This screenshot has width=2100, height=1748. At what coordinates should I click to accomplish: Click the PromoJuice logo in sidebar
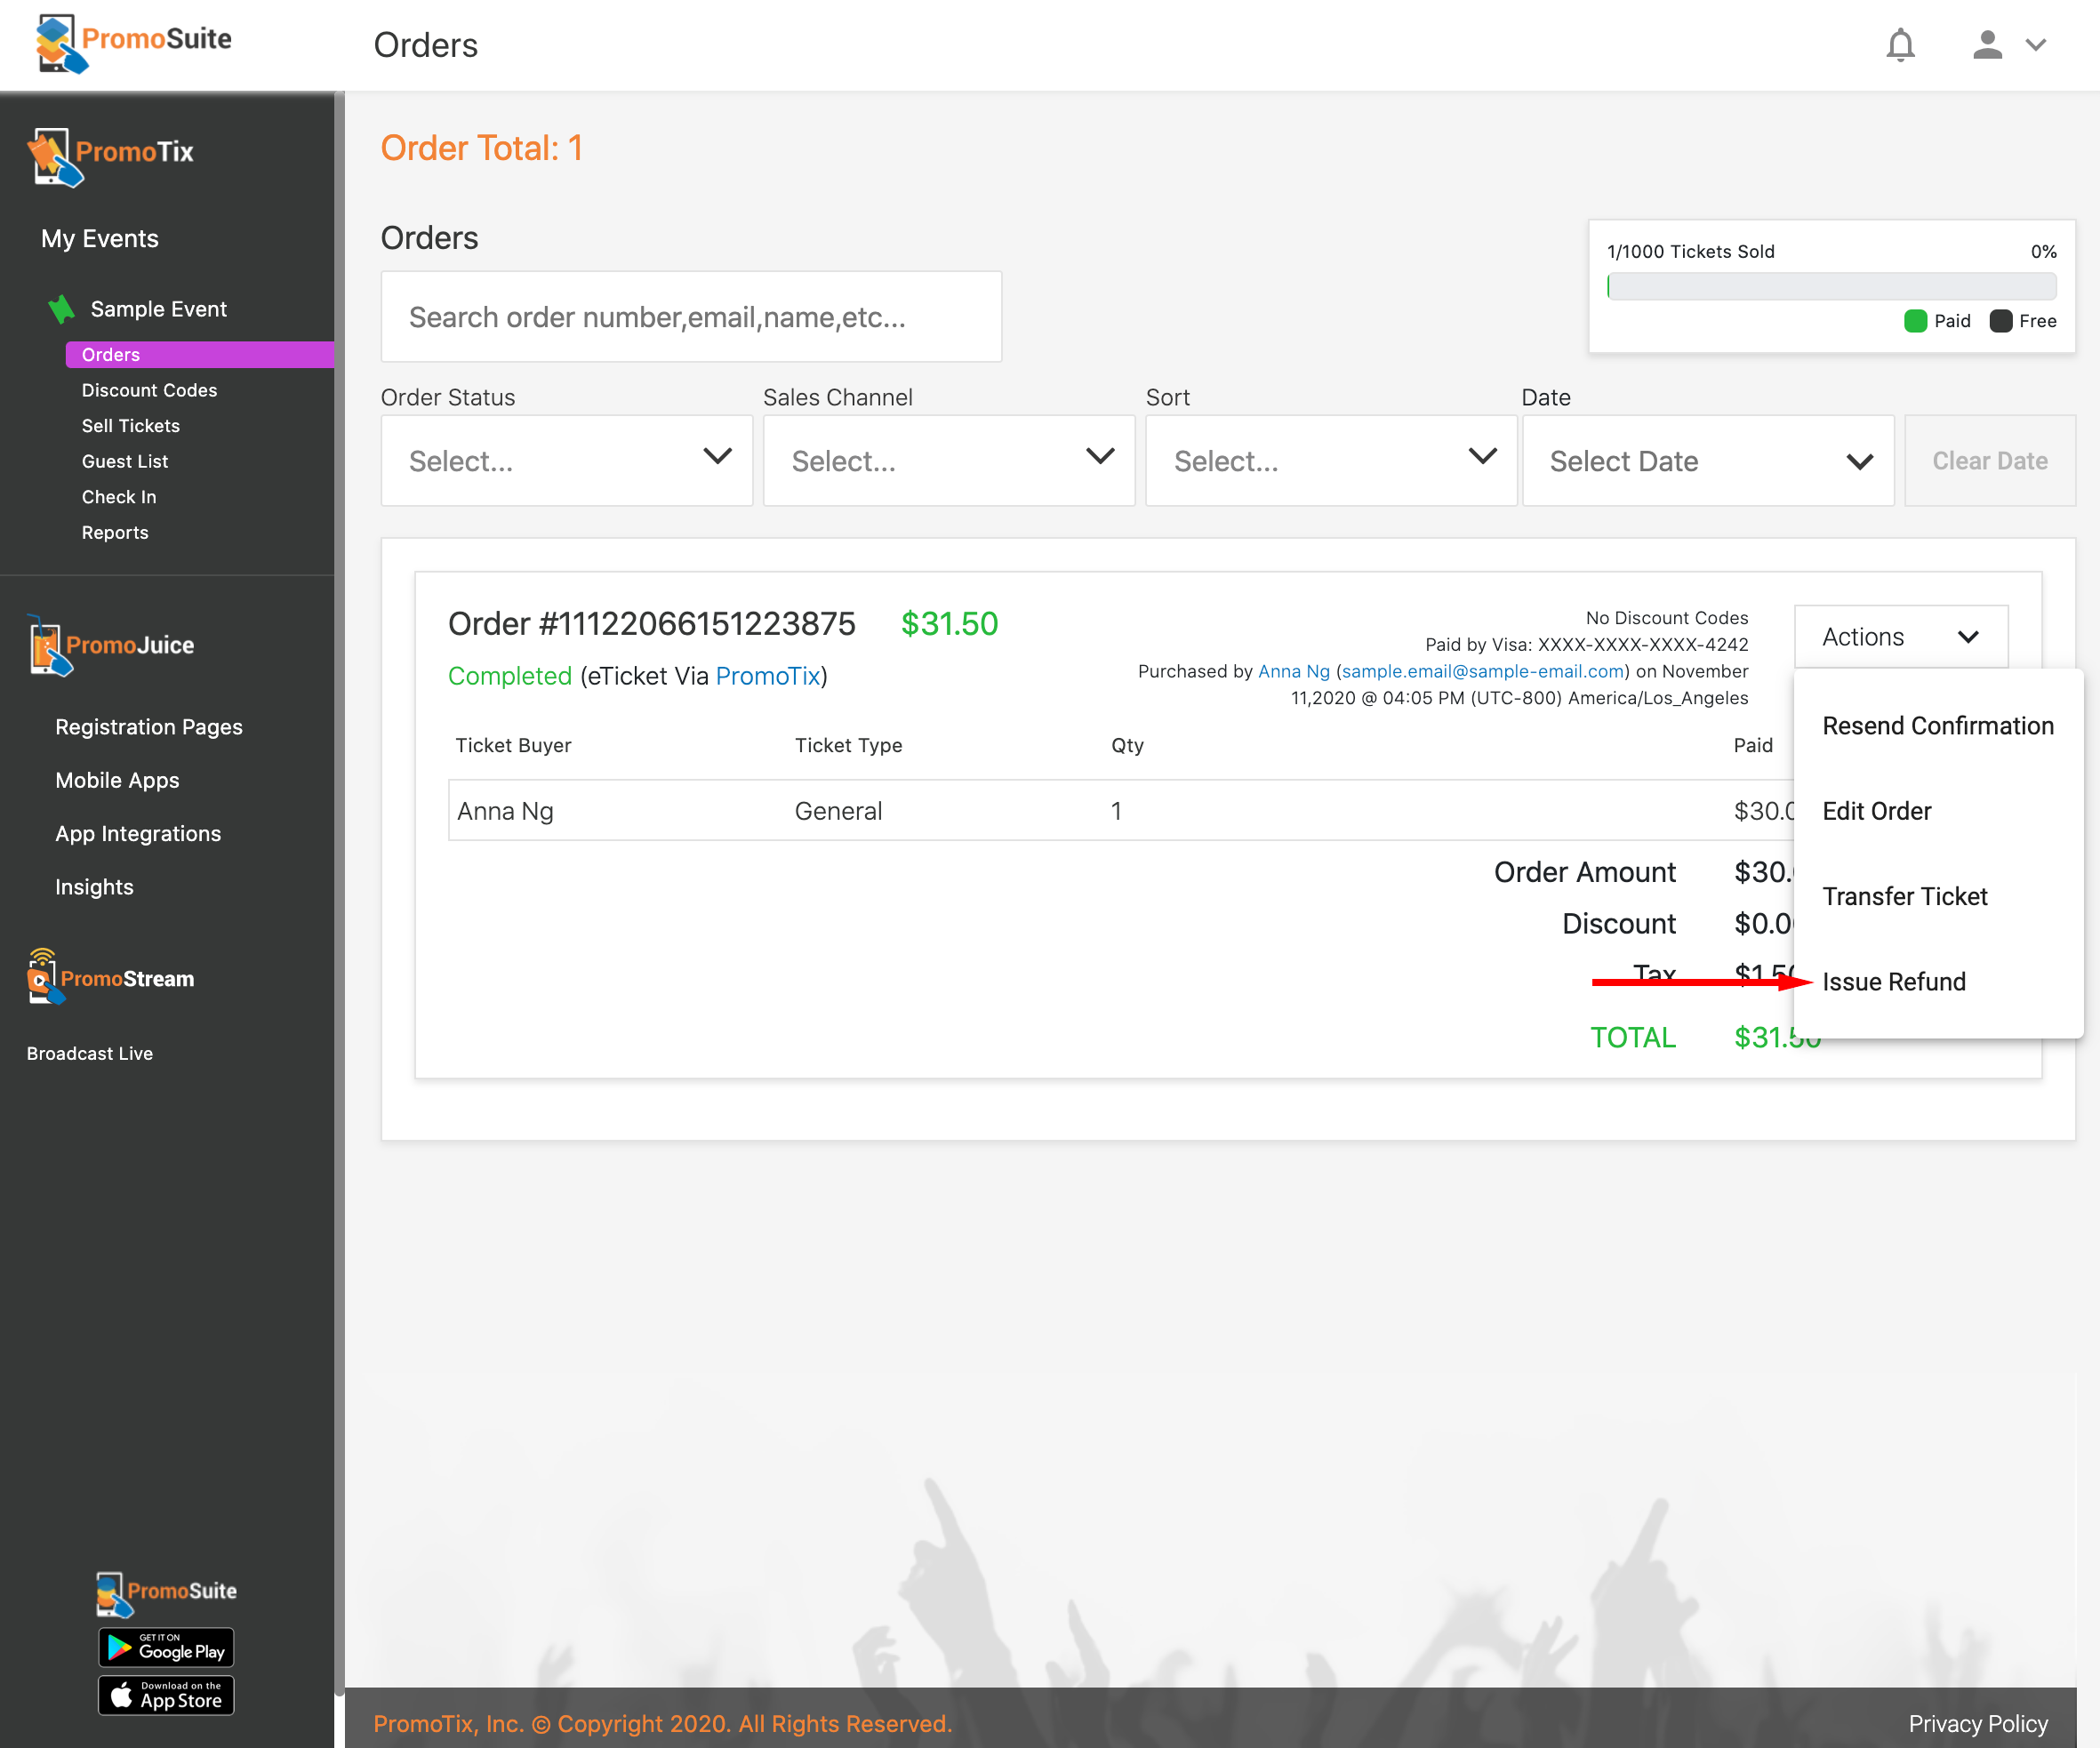pos(111,645)
